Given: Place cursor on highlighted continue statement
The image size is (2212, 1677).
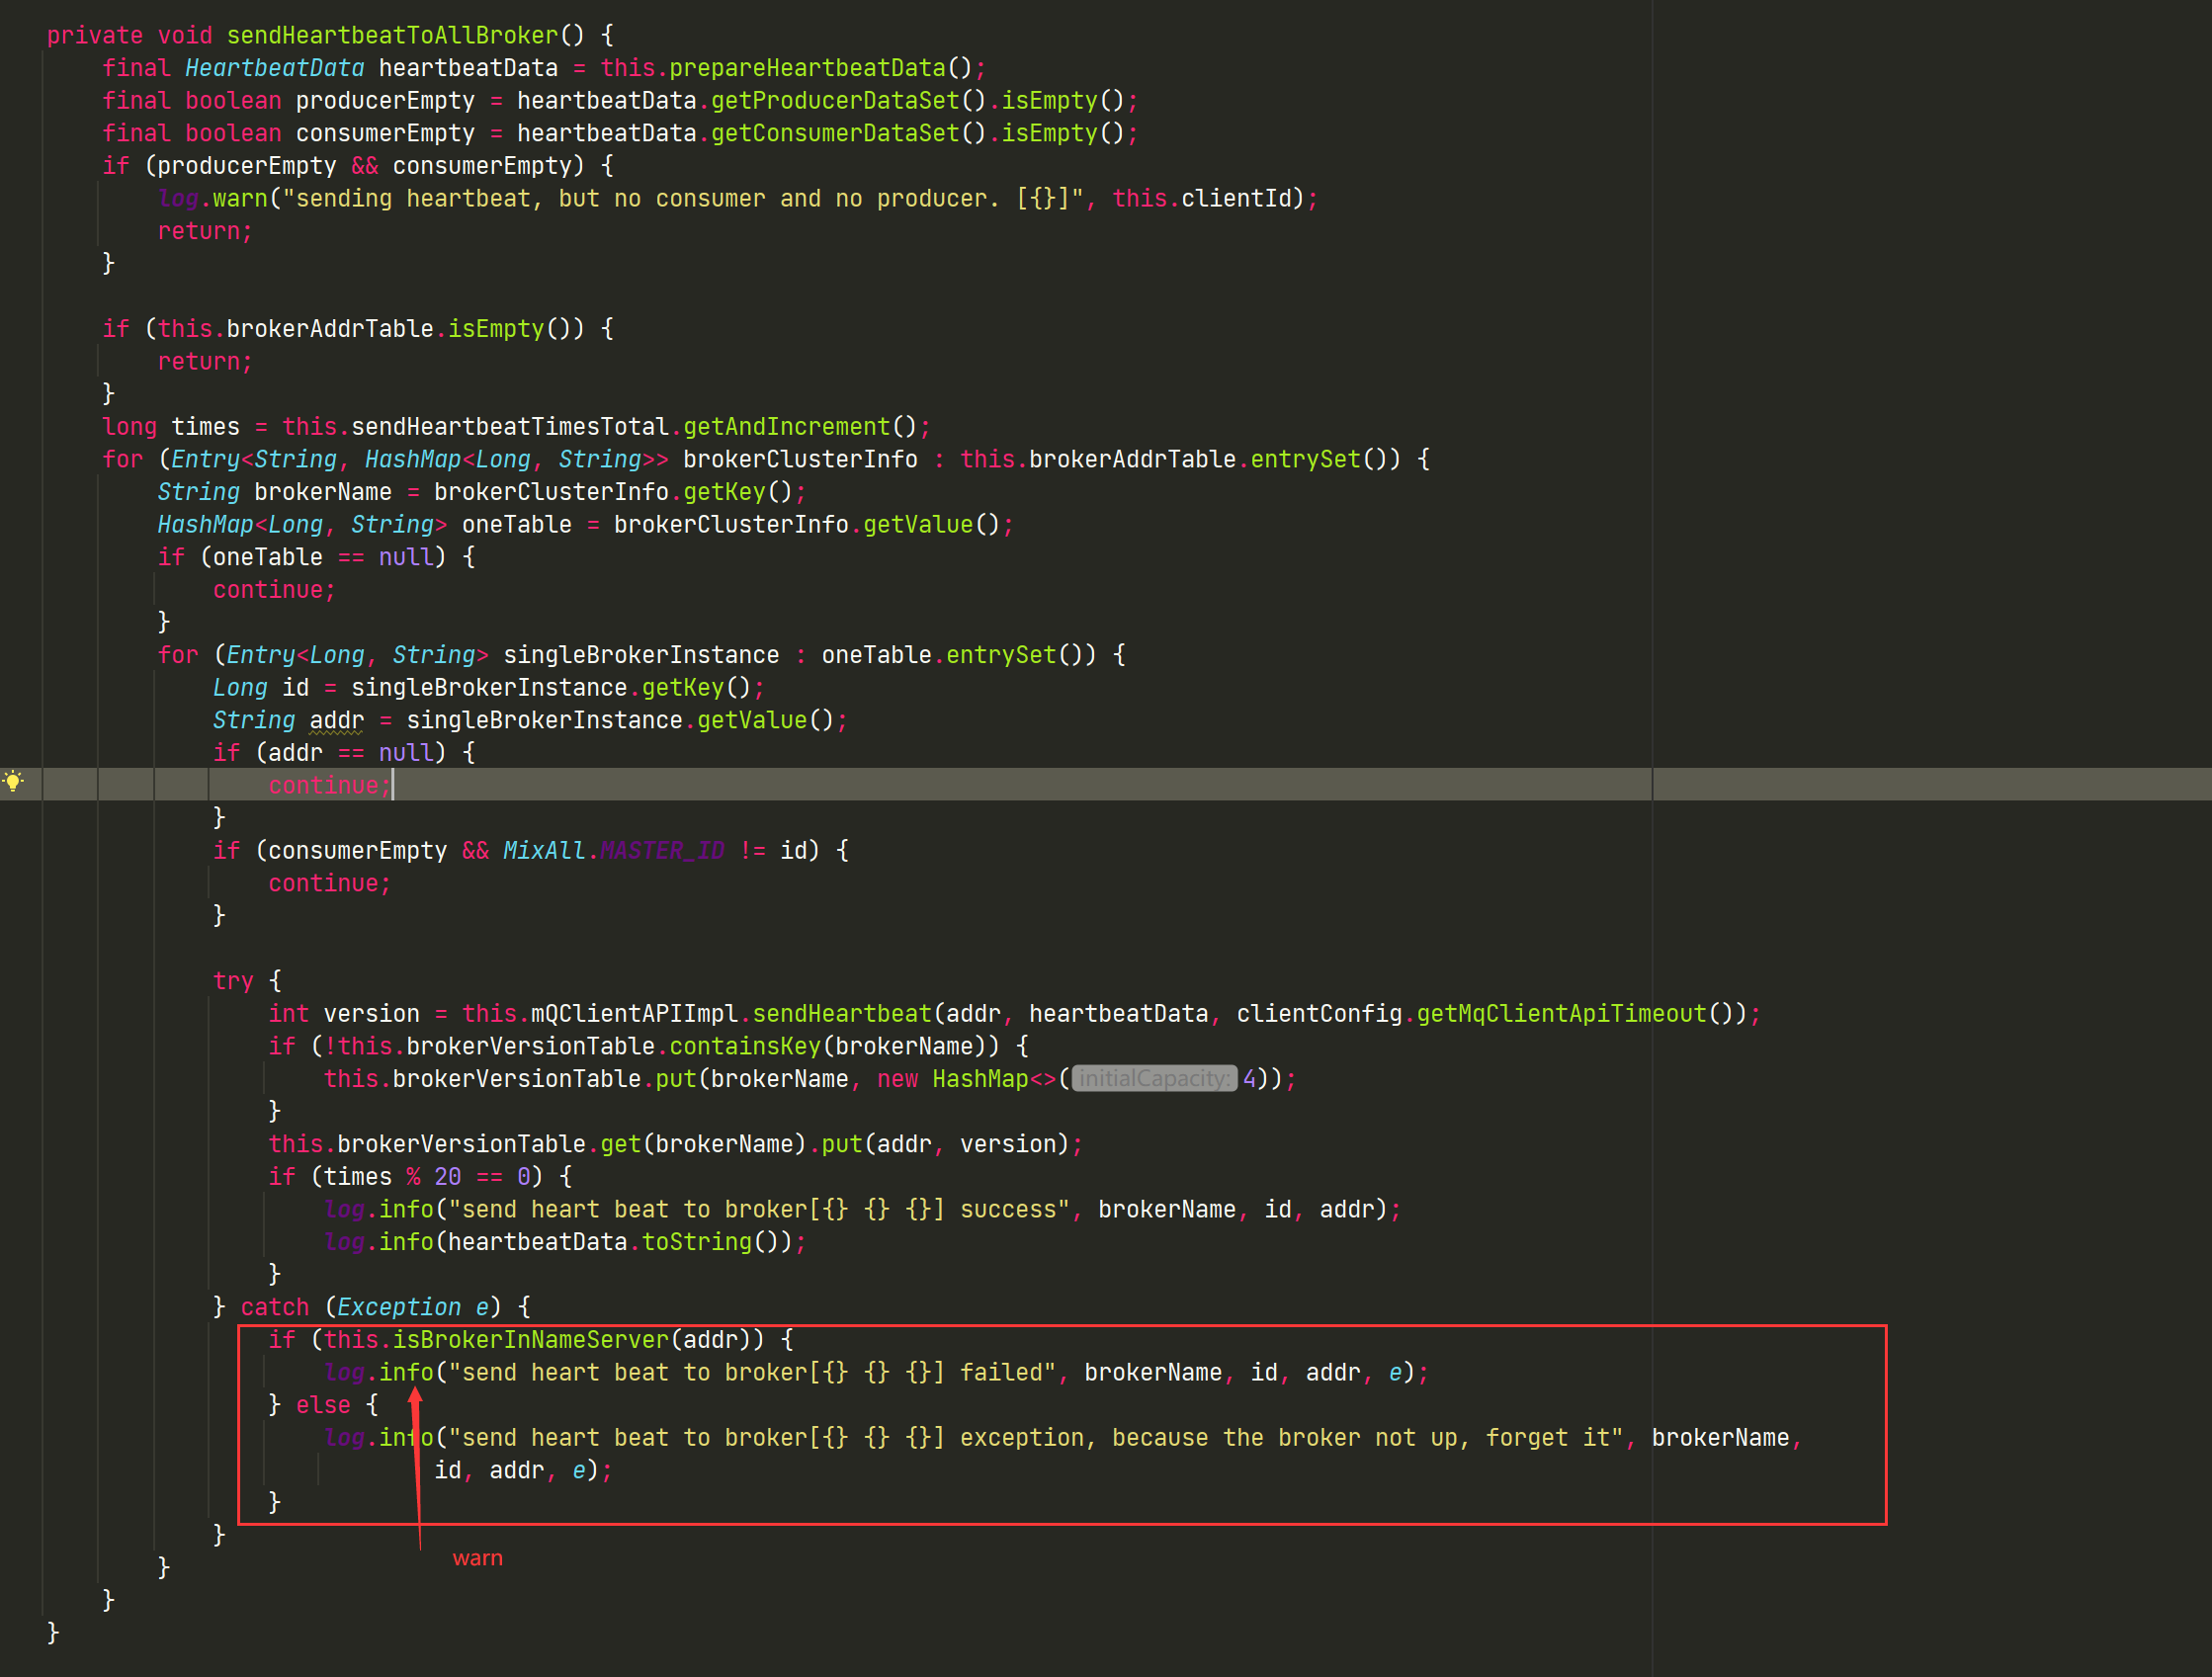Looking at the screenshot, I should click(x=328, y=786).
